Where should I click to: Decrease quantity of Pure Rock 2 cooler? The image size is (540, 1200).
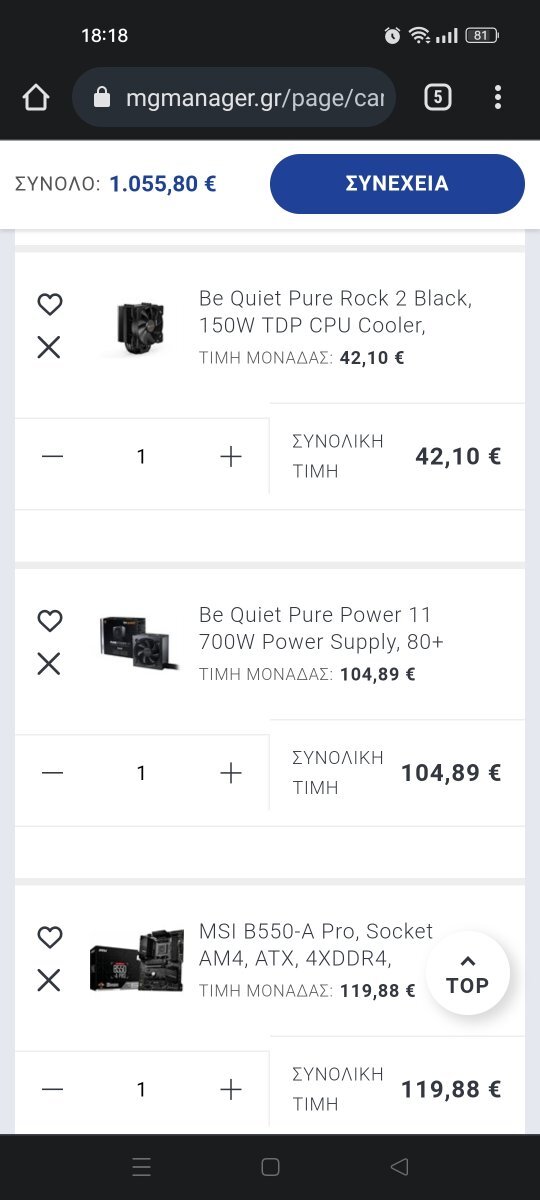click(53, 457)
